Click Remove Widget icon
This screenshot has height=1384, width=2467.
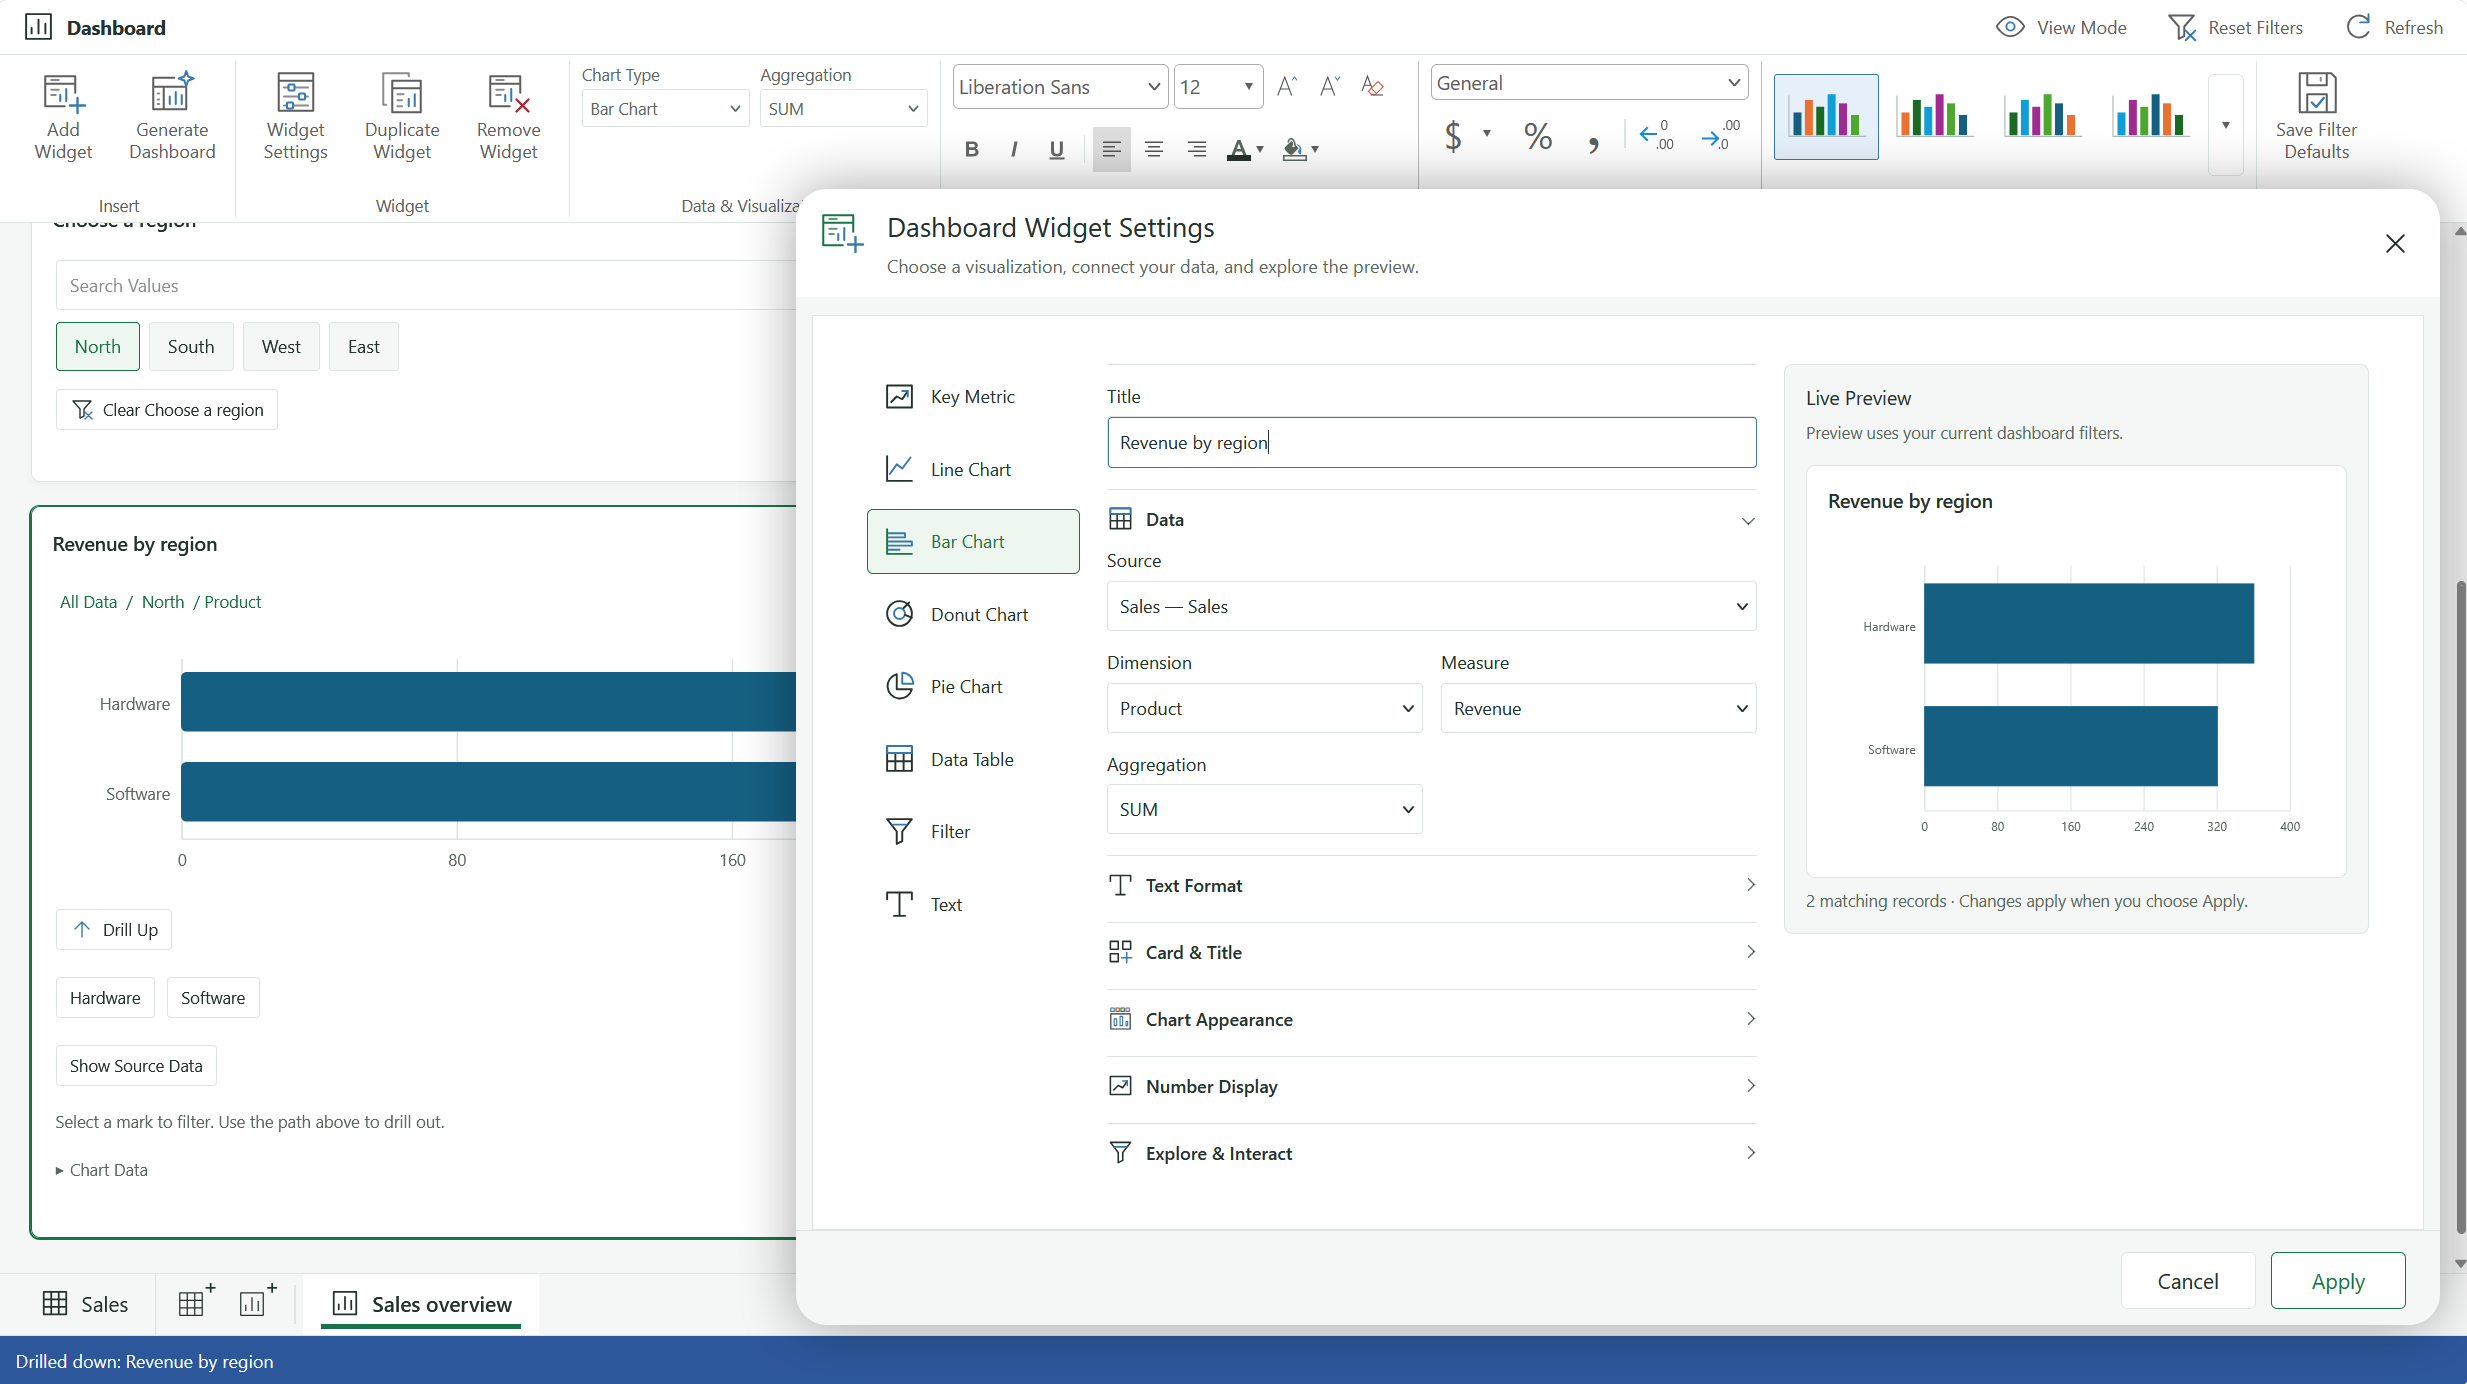[508, 92]
